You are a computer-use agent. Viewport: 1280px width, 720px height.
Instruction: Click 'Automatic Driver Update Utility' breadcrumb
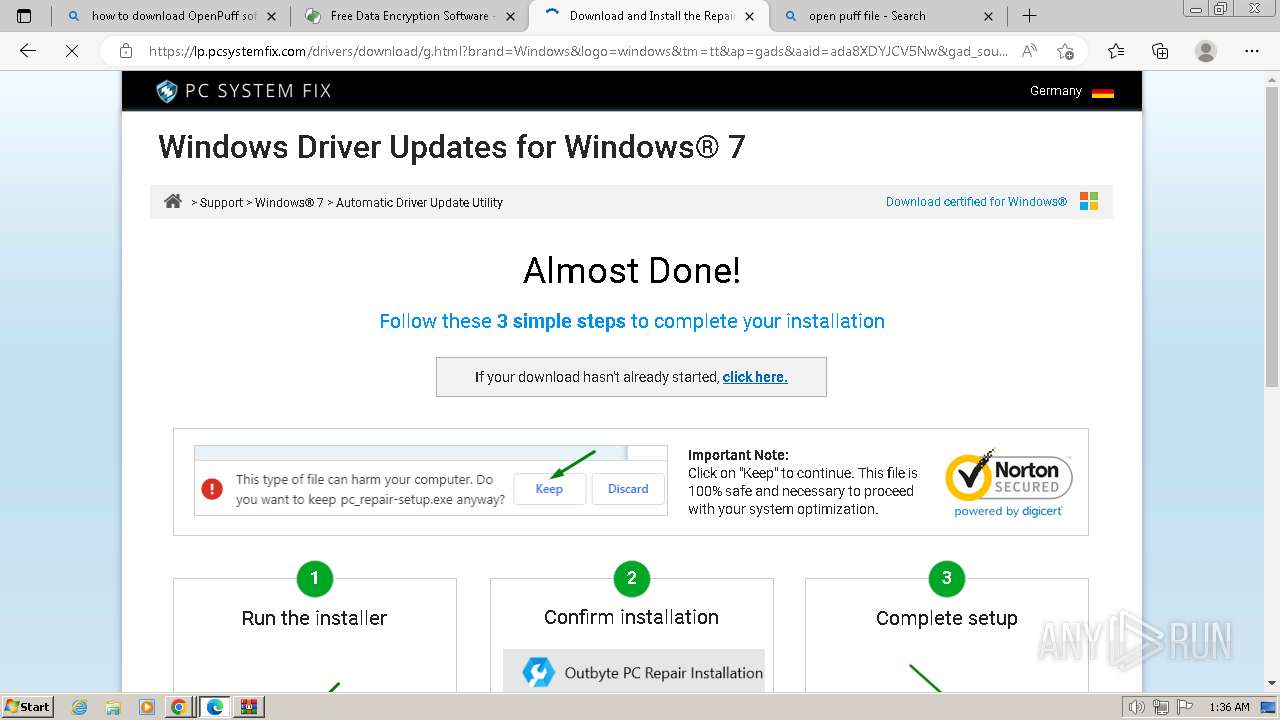(419, 202)
